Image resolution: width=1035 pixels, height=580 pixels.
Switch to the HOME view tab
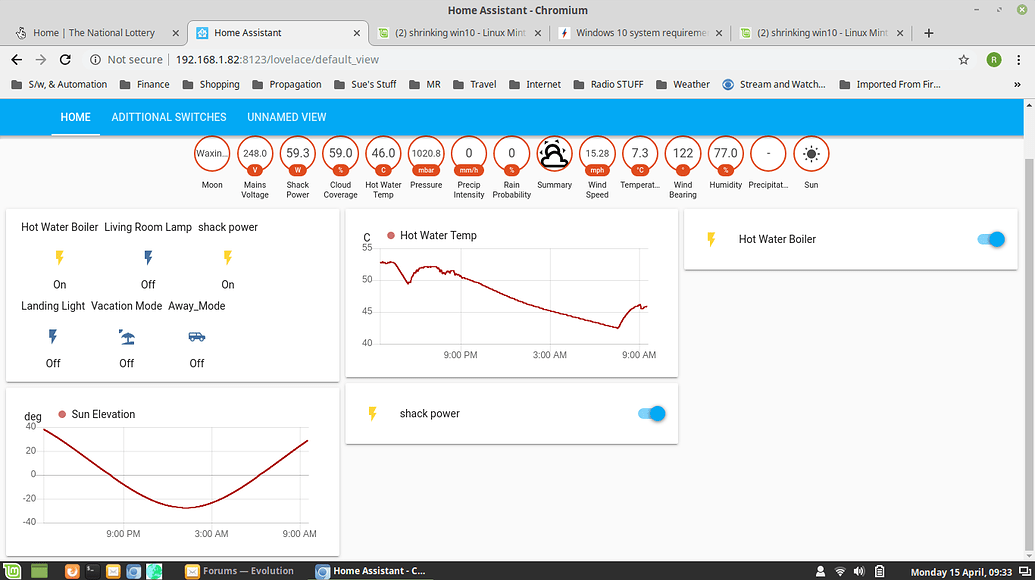(x=75, y=117)
